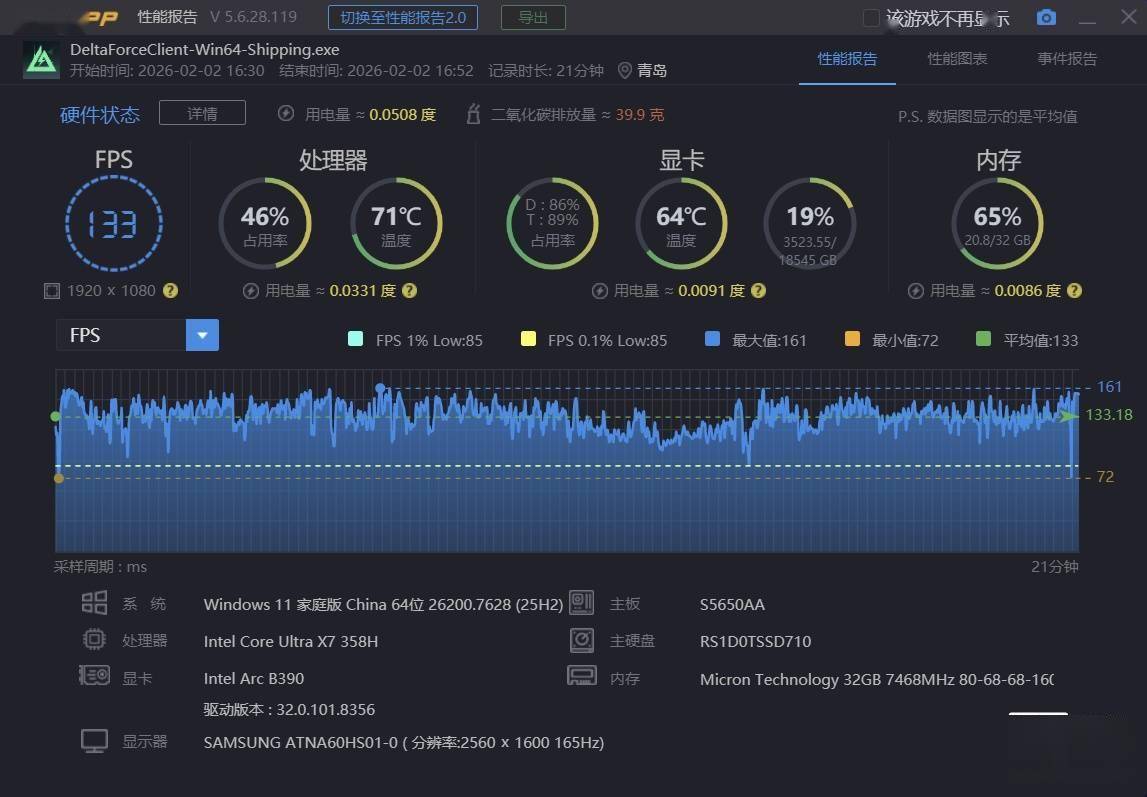Check the 该游戏不再显示 checkbox

871,18
